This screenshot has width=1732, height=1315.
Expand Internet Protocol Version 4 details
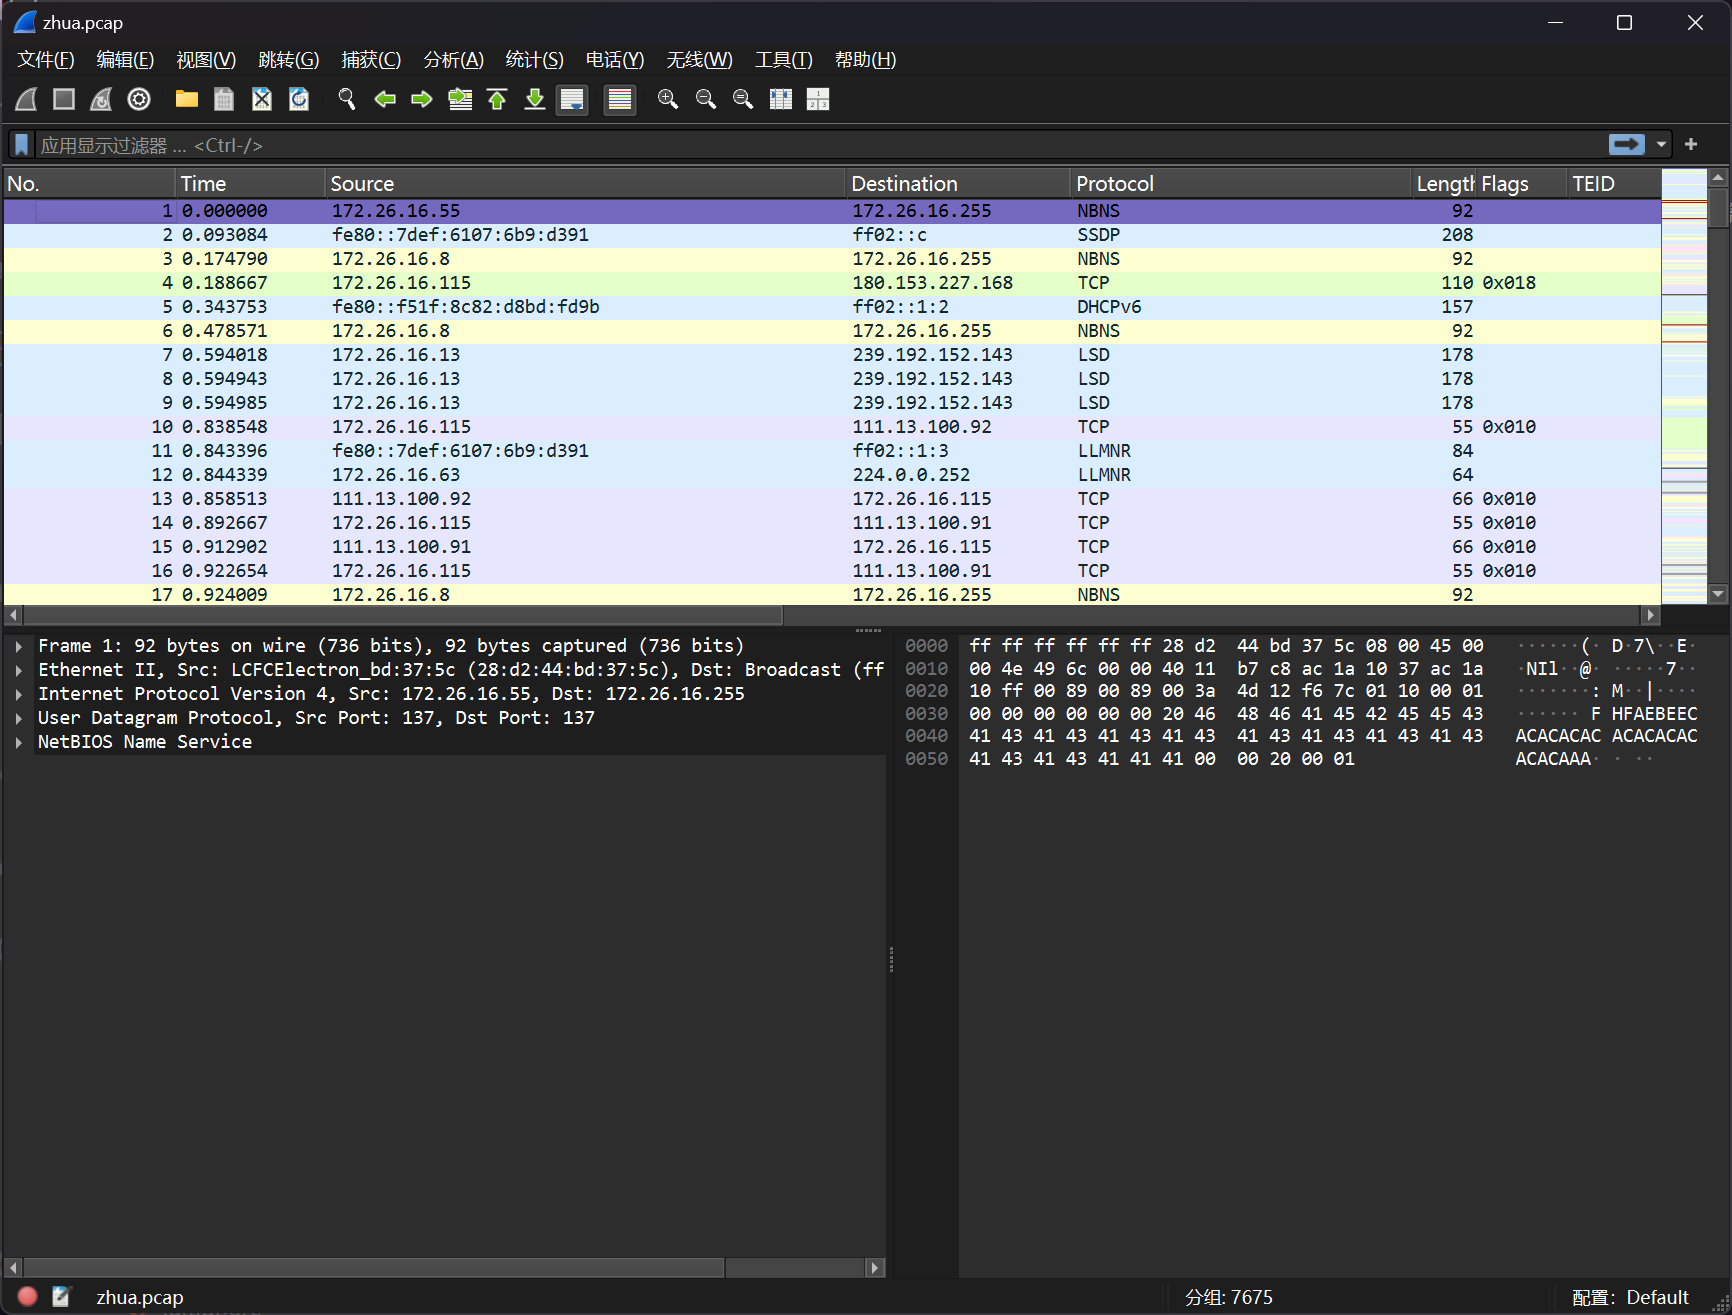(x=19, y=694)
